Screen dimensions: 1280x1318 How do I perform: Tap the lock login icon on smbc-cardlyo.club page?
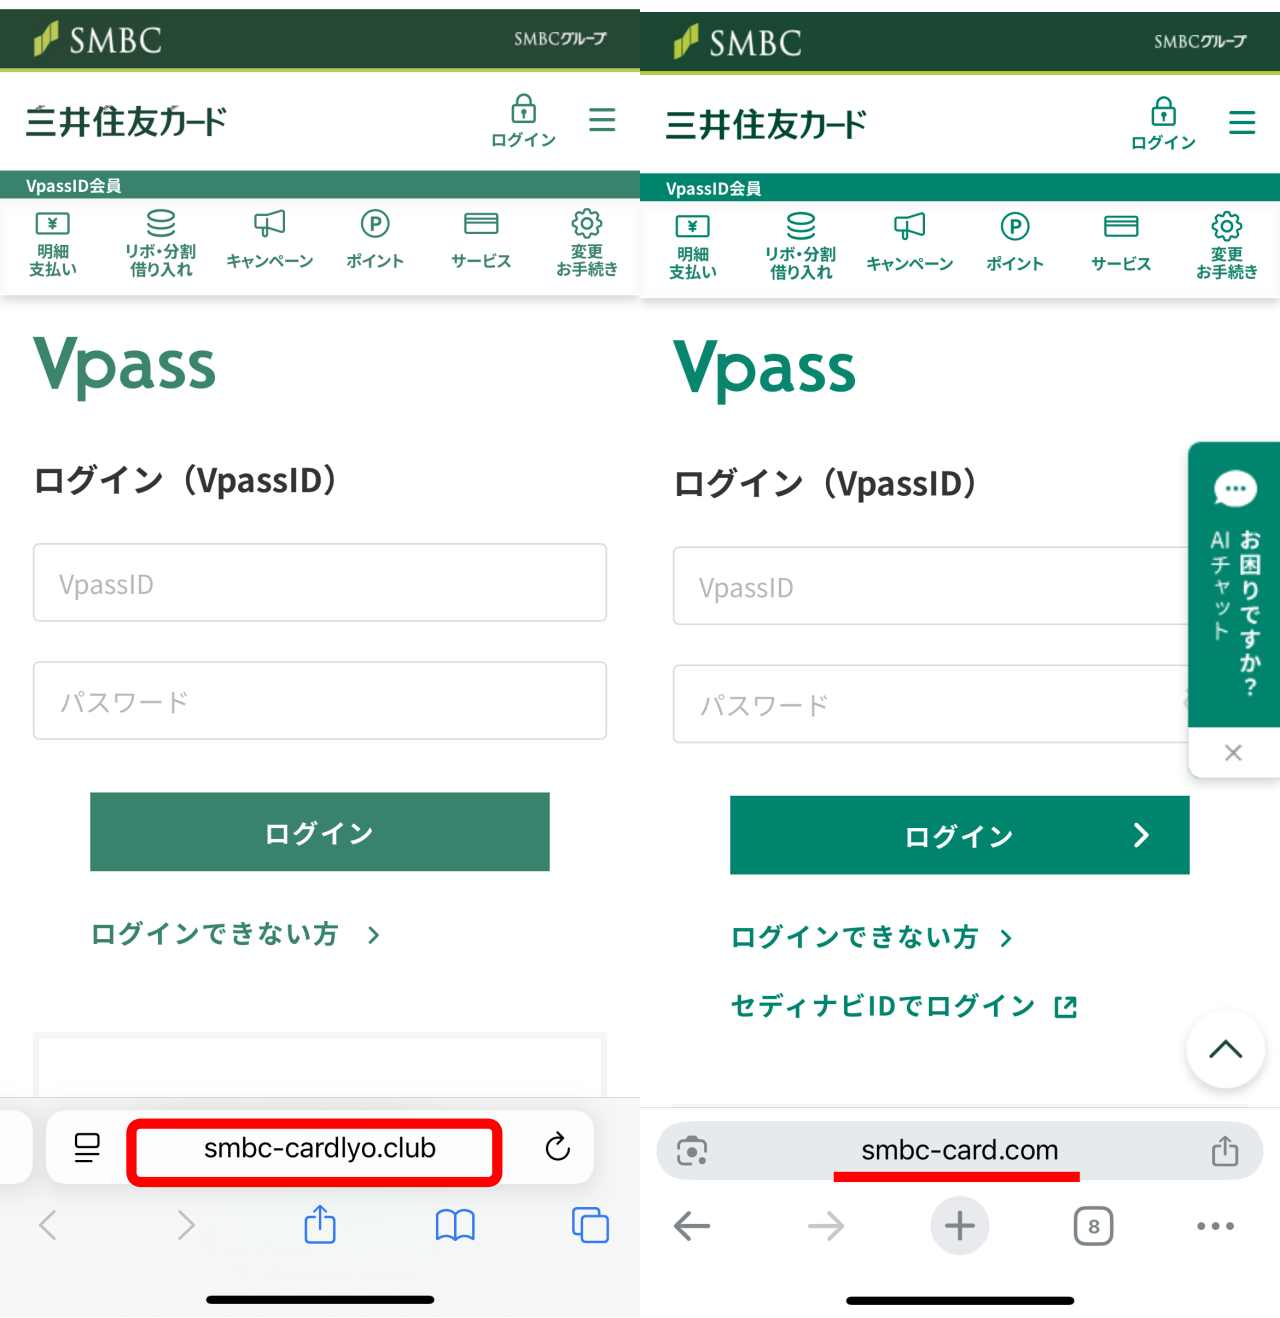(523, 121)
